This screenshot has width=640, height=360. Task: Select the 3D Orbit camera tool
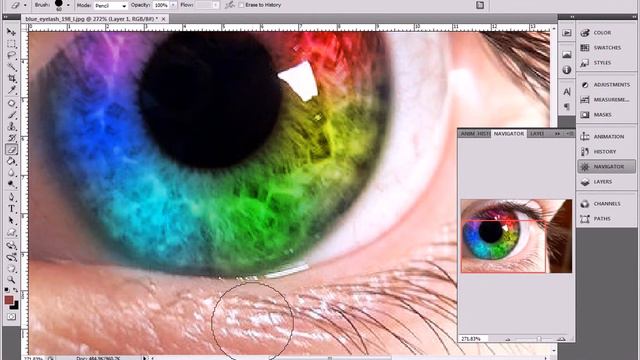[11, 258]
